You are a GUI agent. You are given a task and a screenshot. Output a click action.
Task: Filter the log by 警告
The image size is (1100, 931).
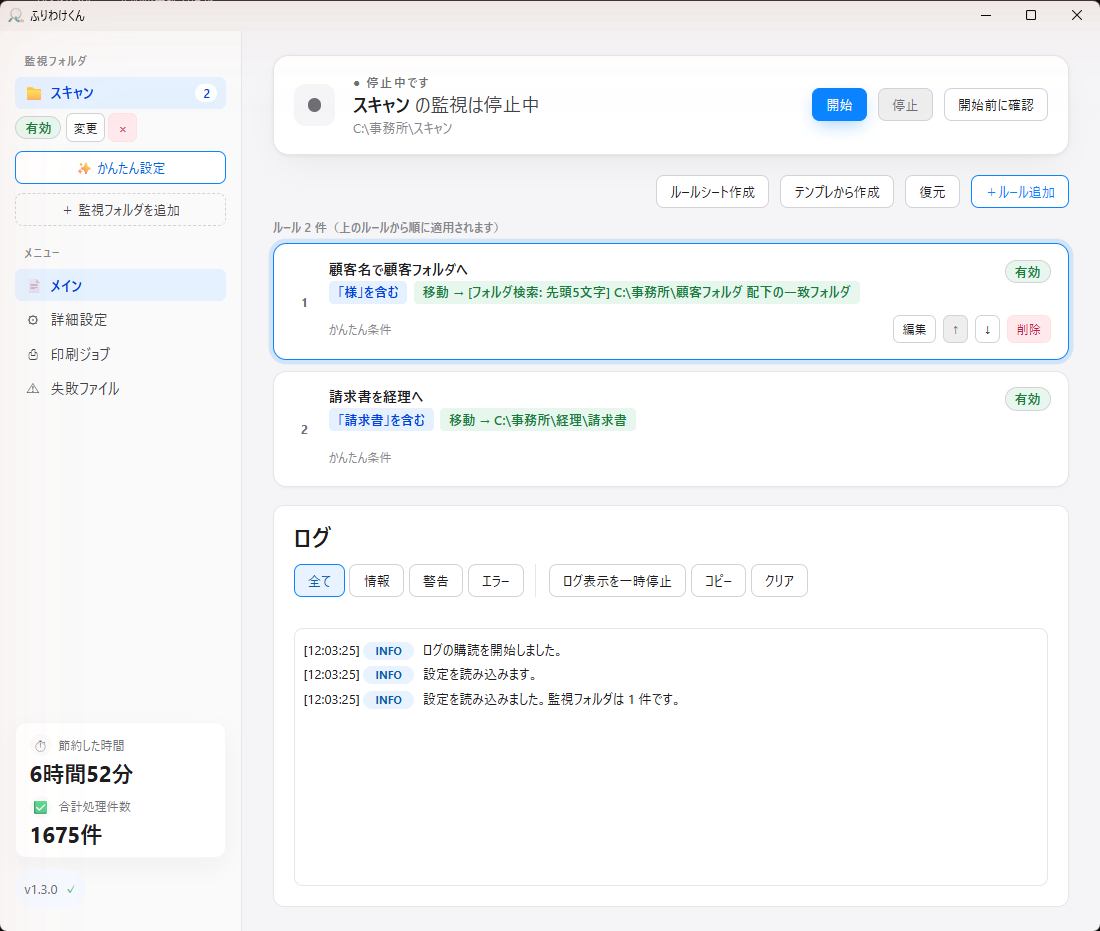[x=436, y=581]
